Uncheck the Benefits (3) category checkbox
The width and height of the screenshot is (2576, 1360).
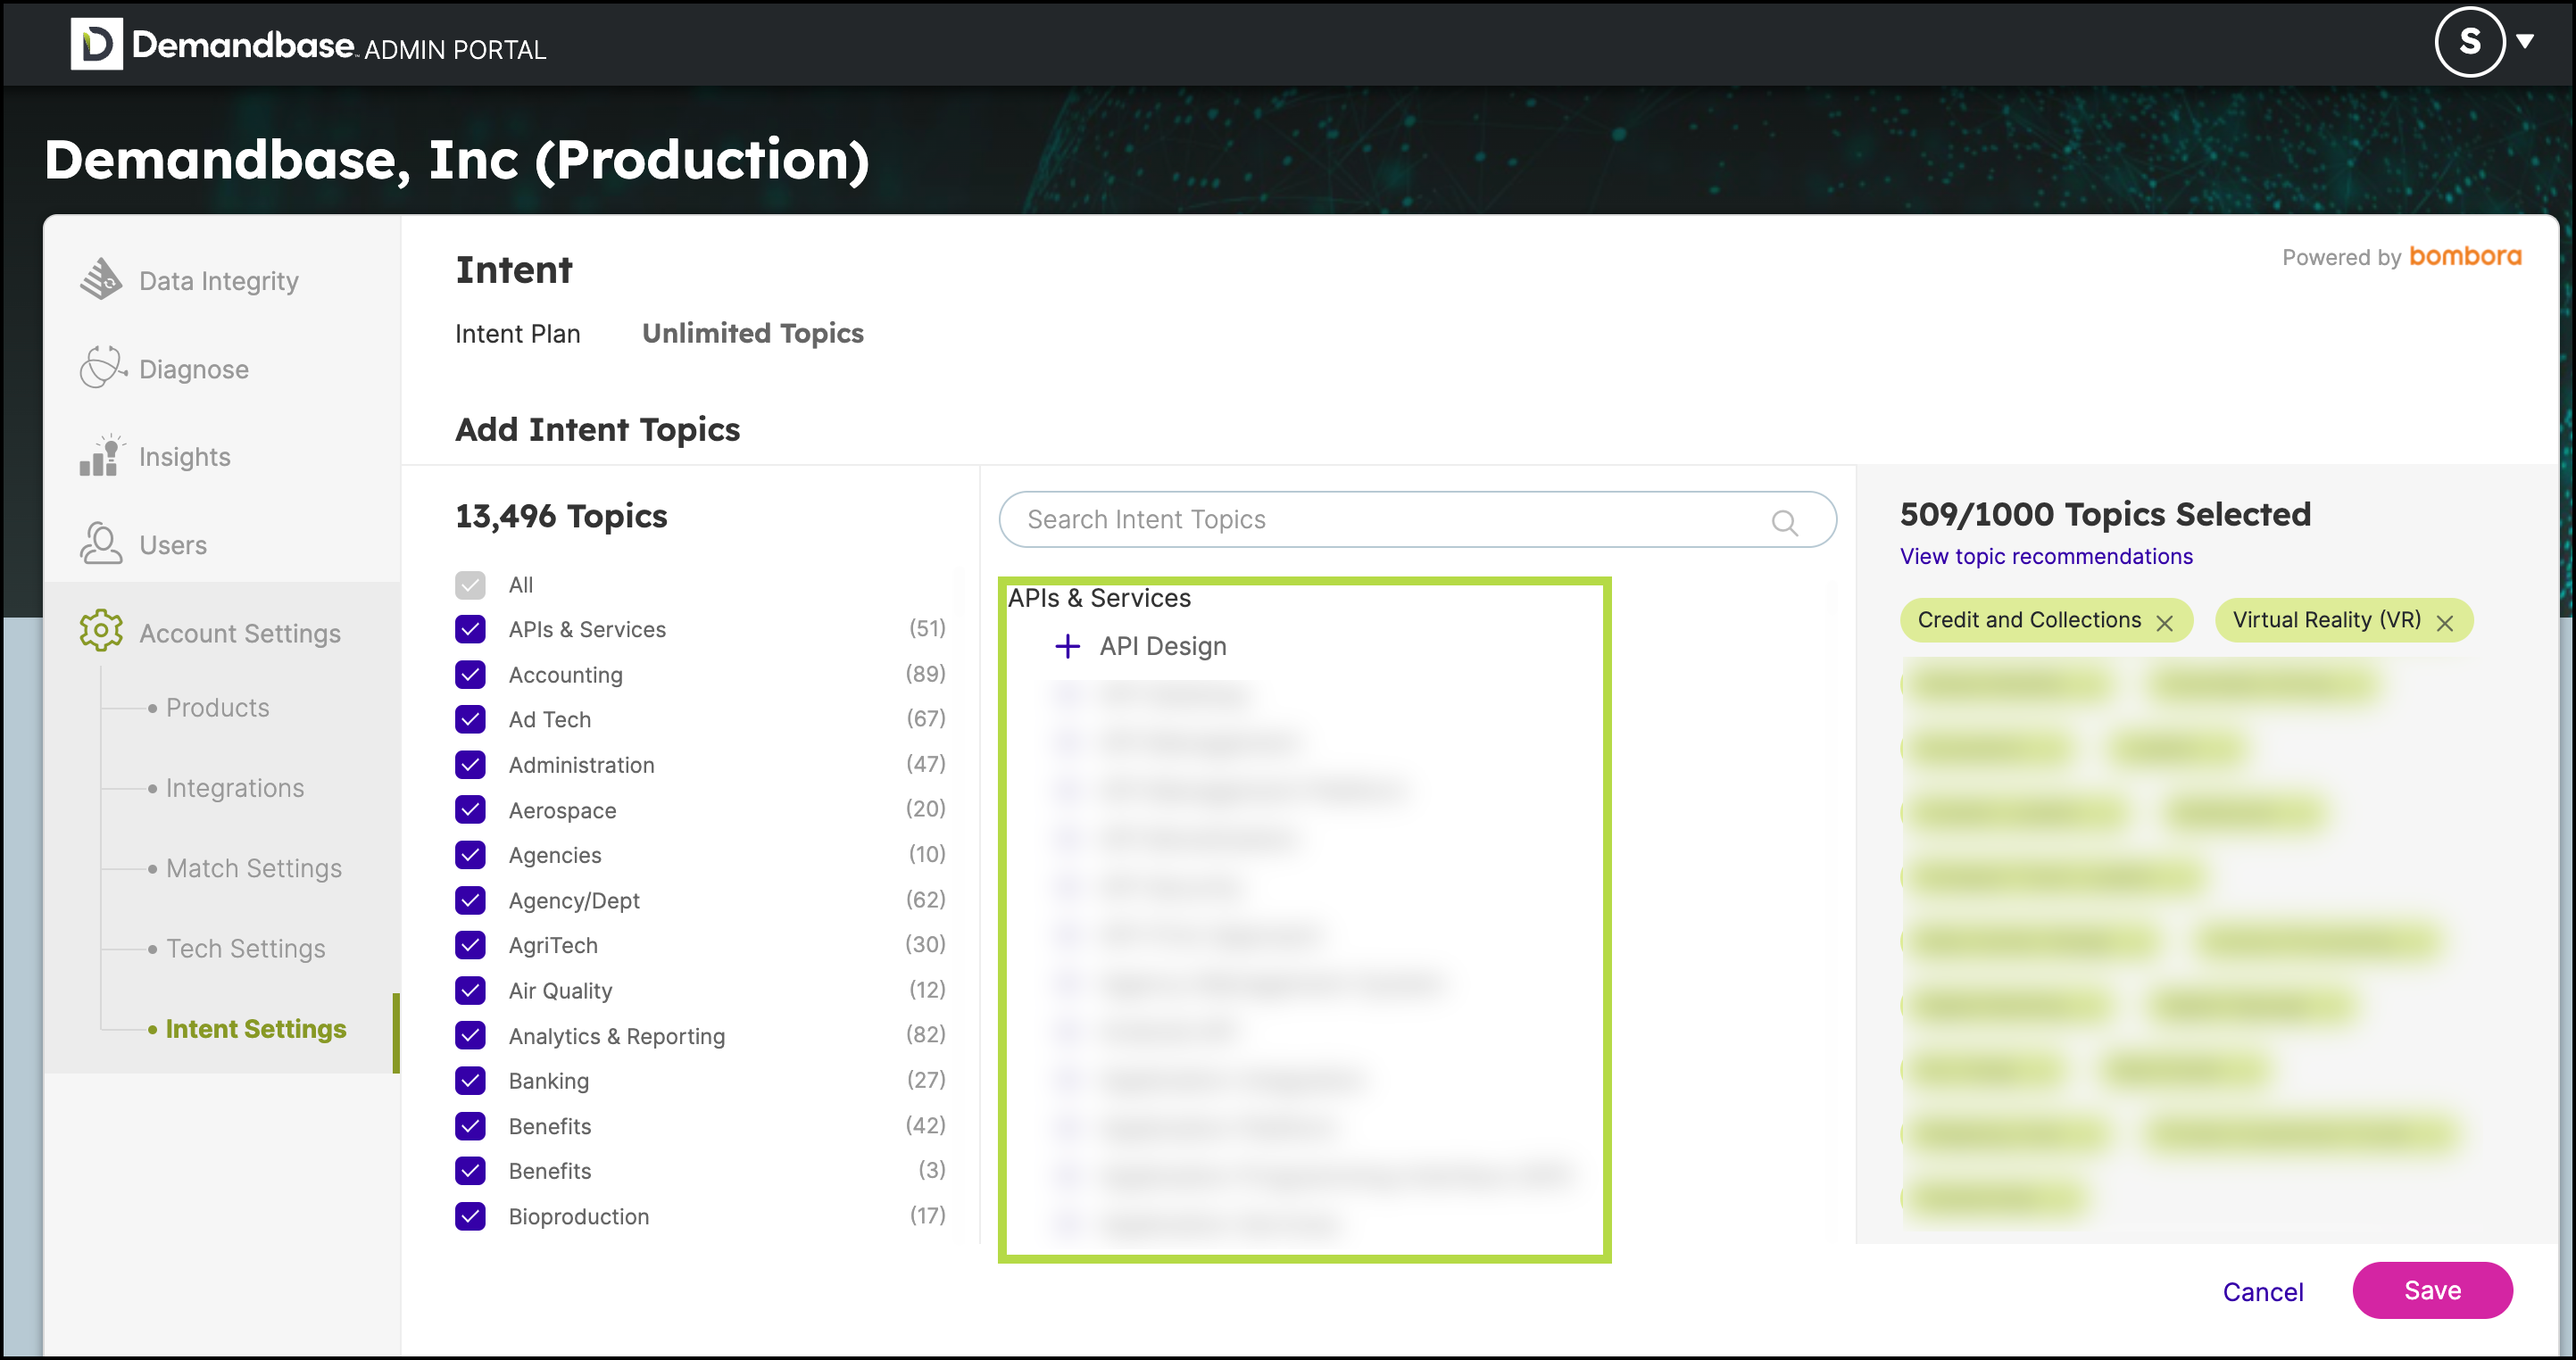tap(470, 1170)
